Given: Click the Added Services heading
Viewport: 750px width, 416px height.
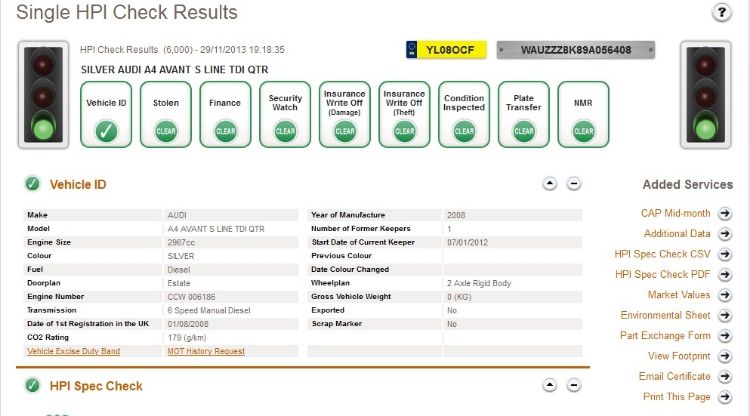Looking at the screenshot, I should [687, 185].
